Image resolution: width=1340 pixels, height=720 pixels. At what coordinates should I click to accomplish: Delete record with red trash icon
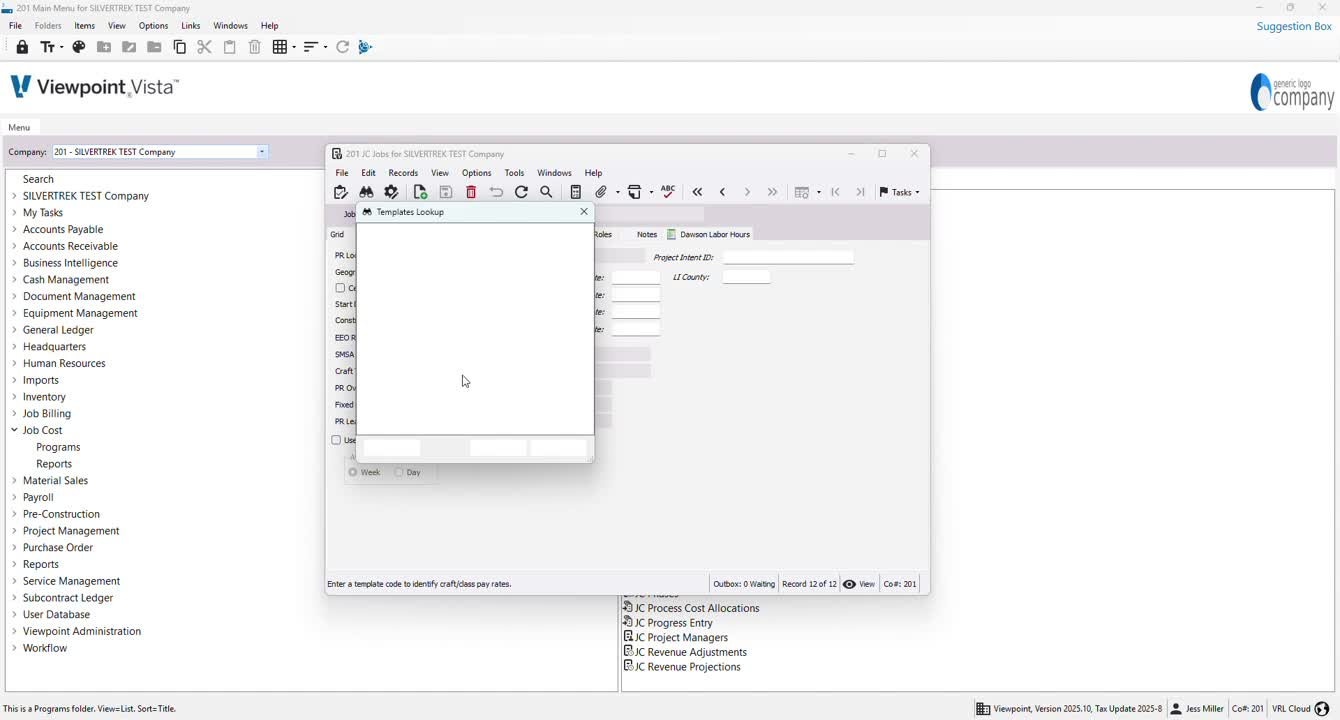tap(471, 192)
